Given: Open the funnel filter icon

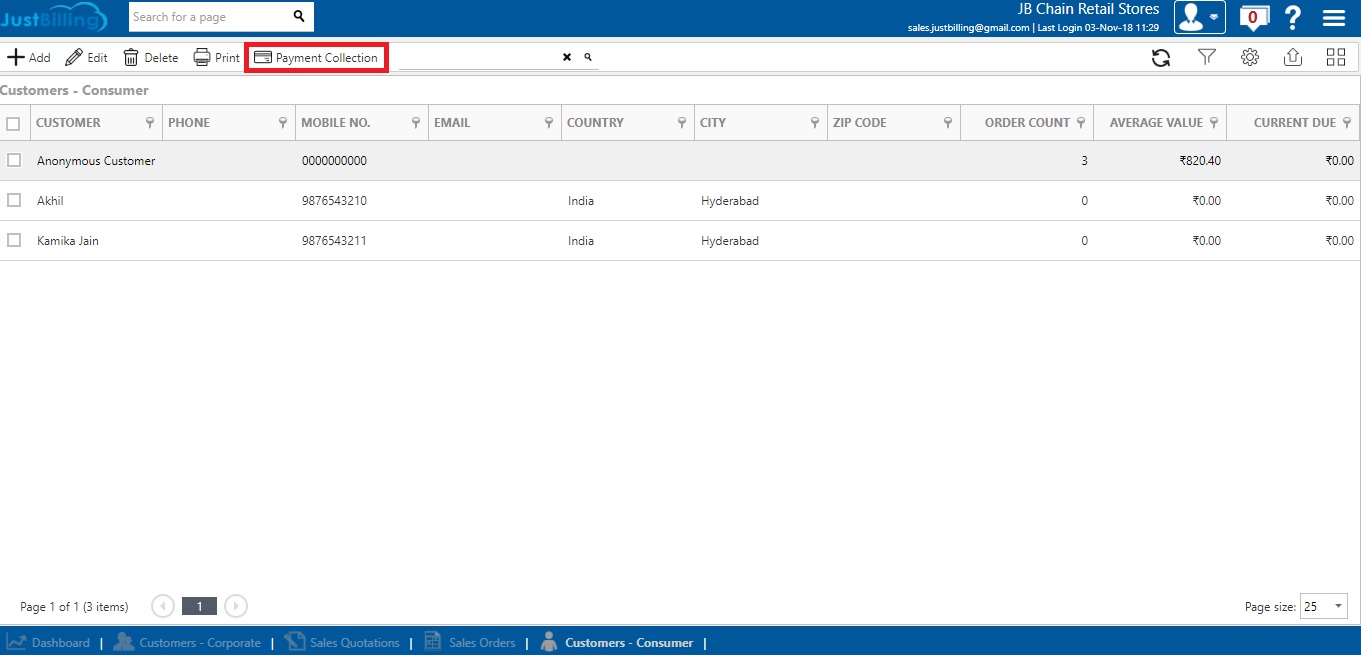Looking at the screenshot, I should pyautogui.click(x=1207, y=58).
